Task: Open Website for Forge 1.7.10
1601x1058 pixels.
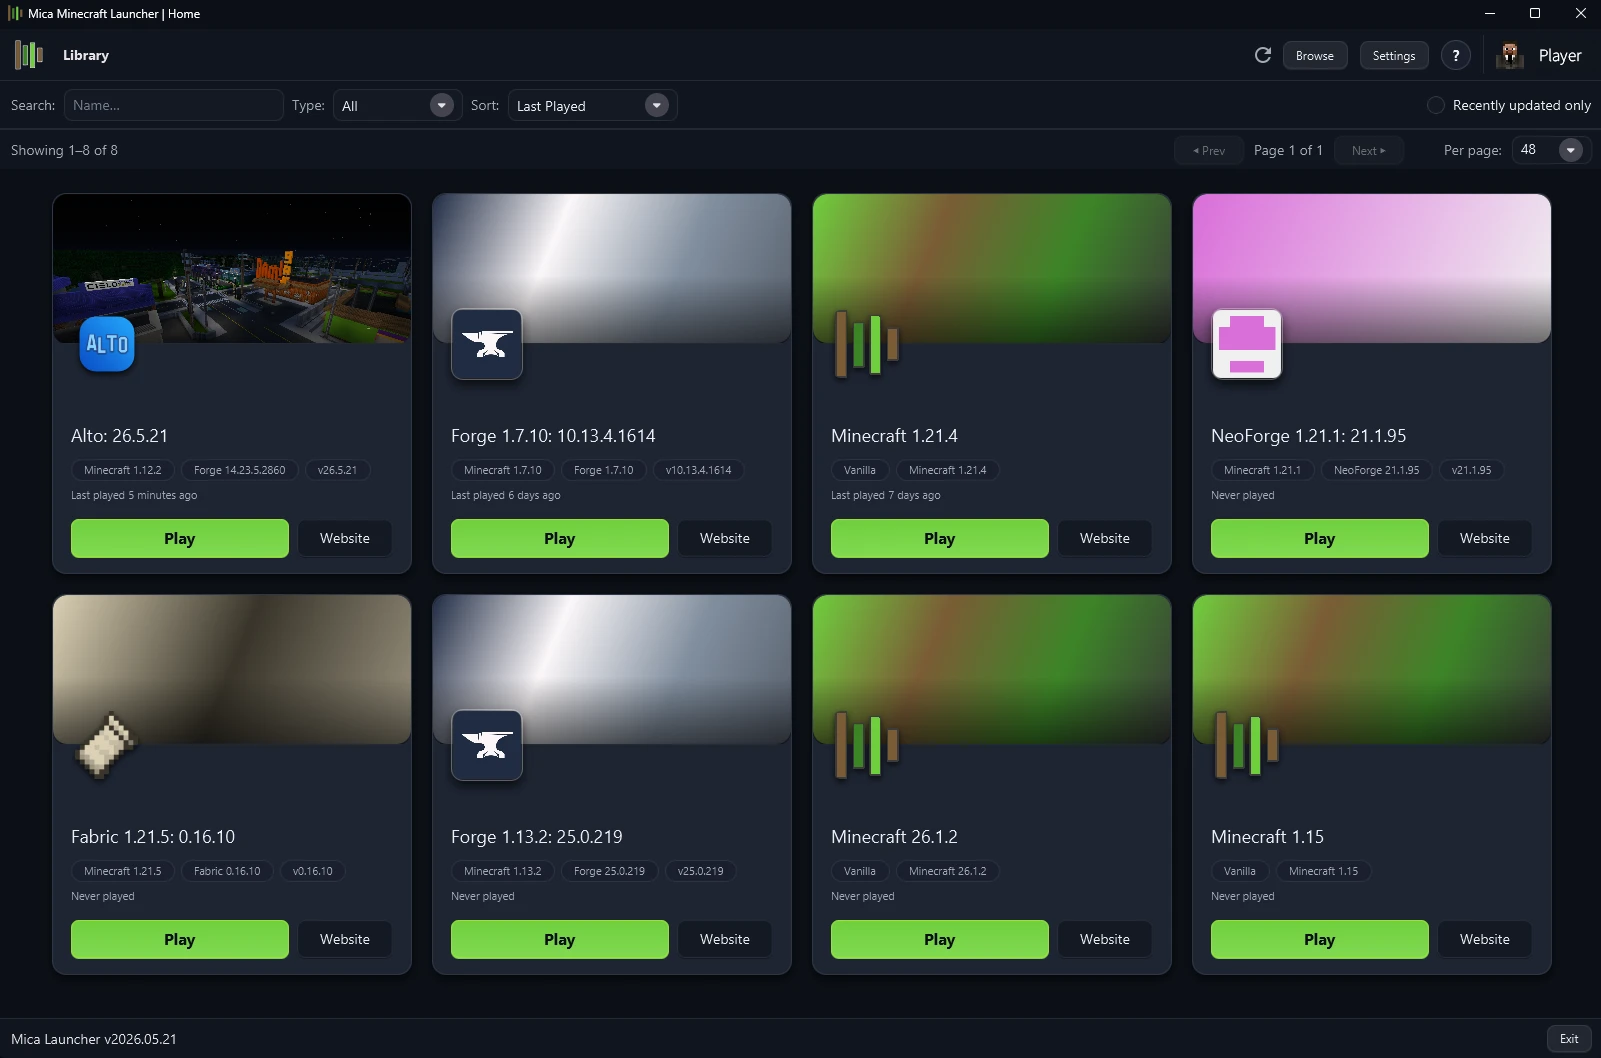Action: point(725,538)
